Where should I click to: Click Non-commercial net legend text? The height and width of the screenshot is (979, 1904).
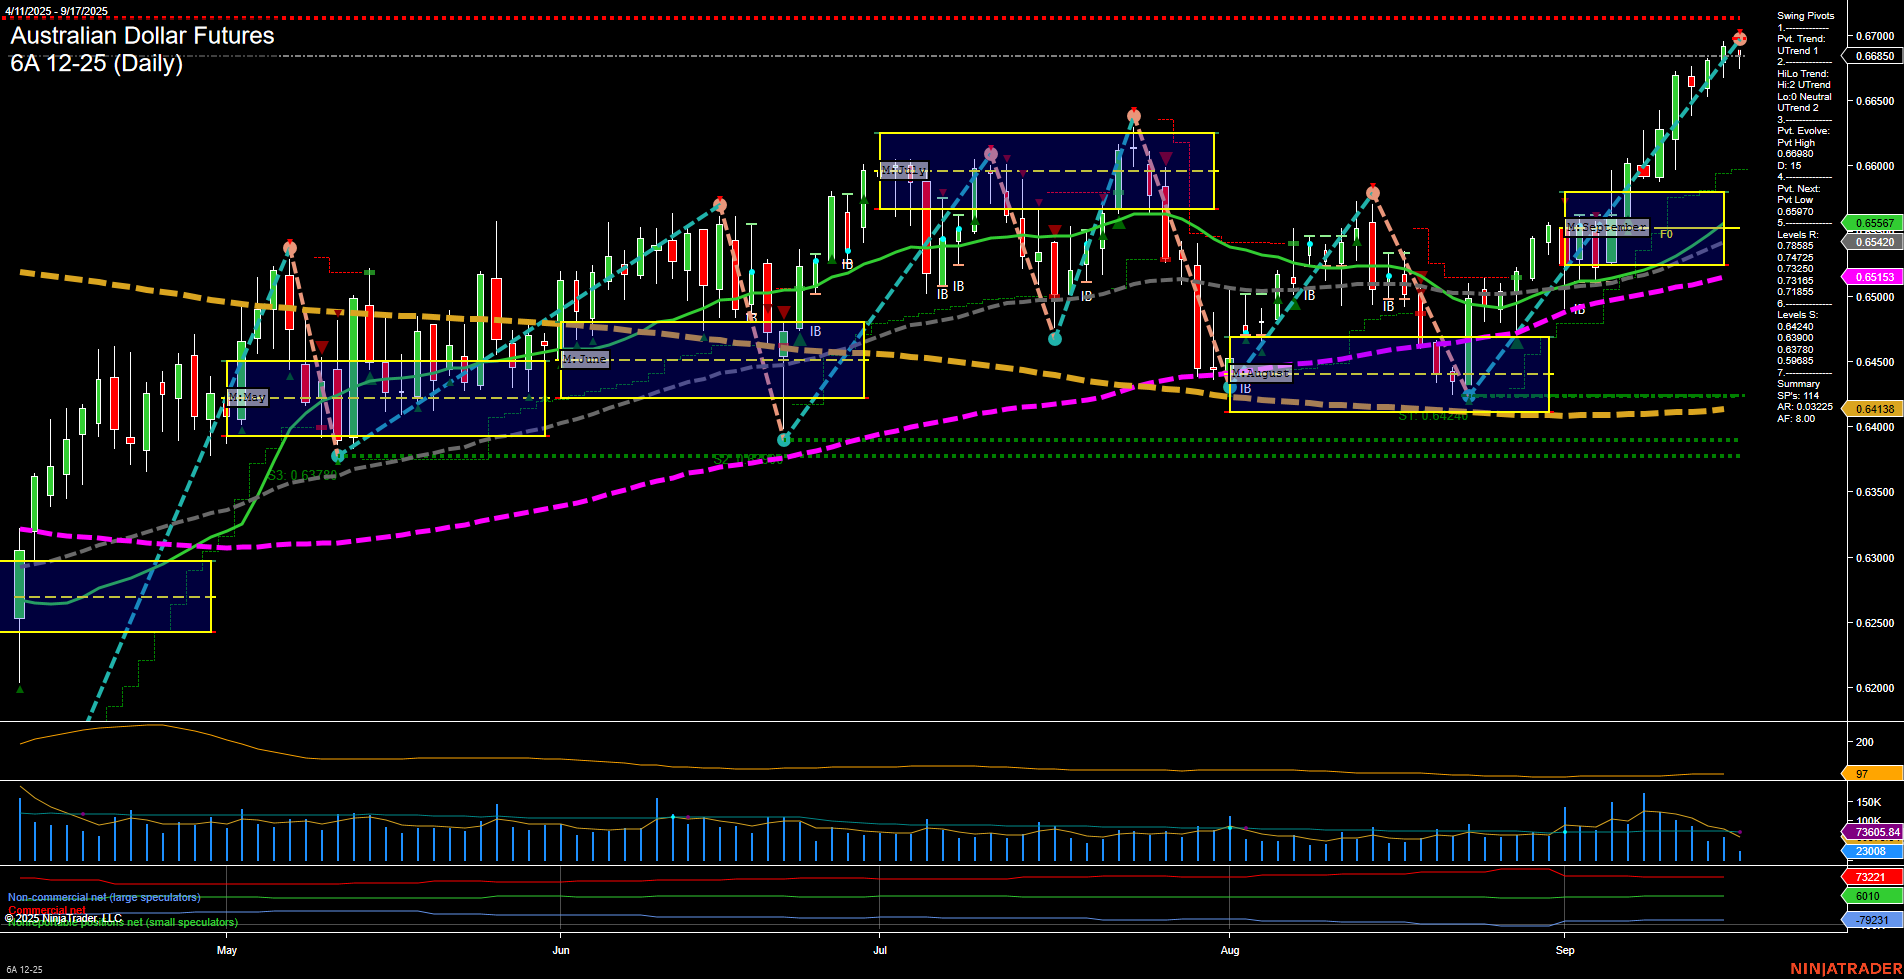[x=104, y=897]
